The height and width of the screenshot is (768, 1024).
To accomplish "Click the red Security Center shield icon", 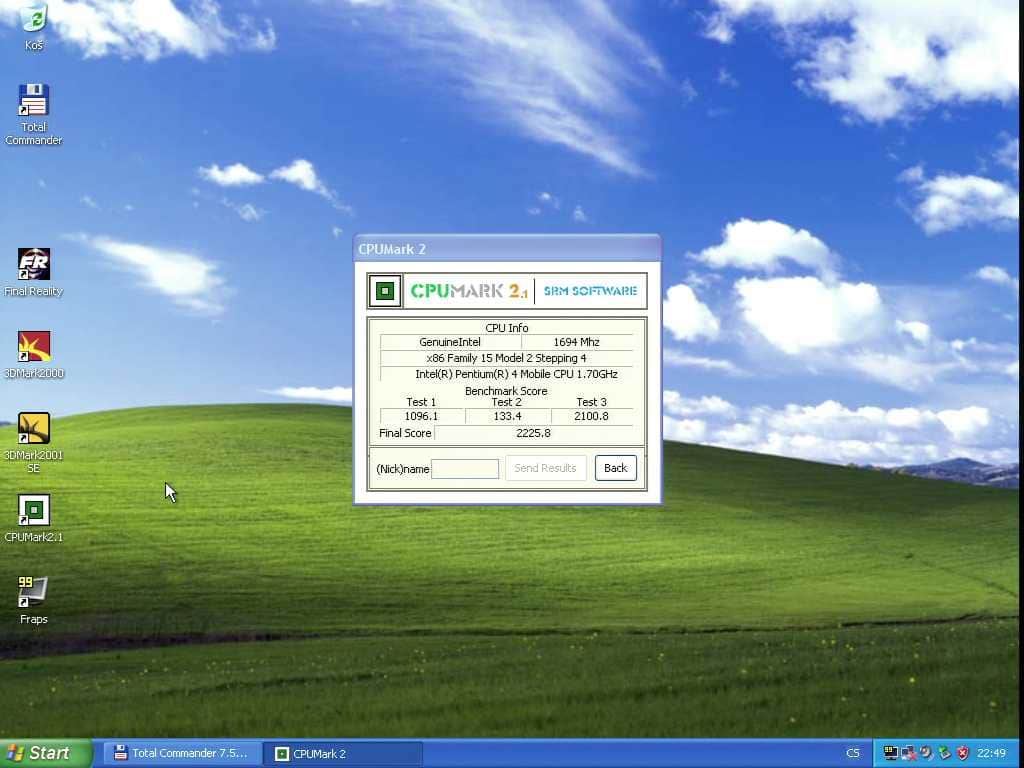I will [x=963, y=753].
